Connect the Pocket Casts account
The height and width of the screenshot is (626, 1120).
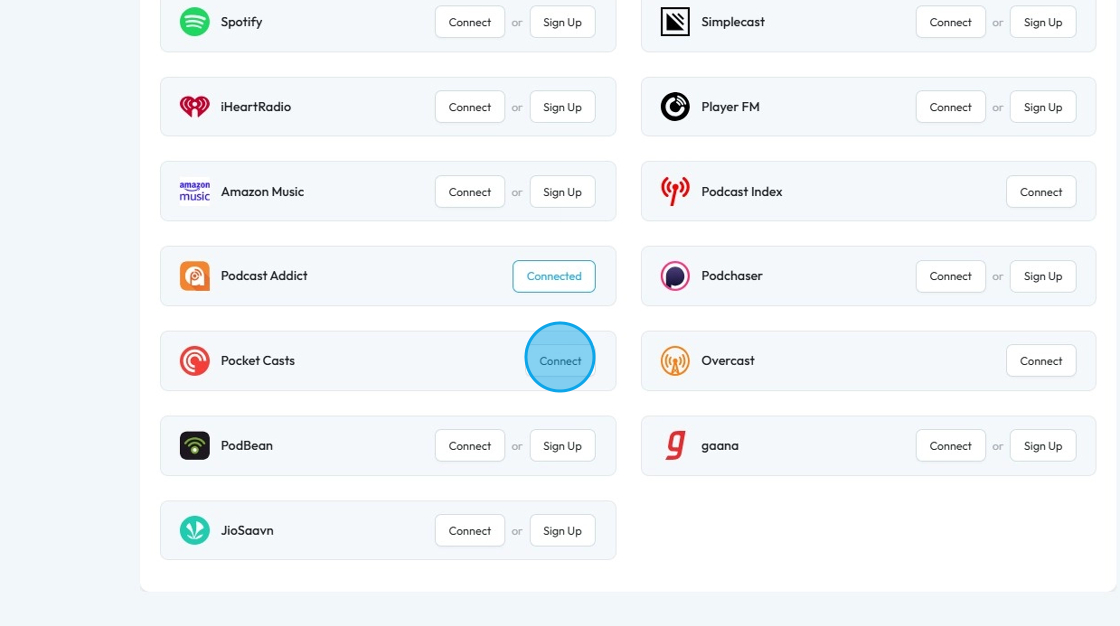pyautogui.click(x=560, y=361)
